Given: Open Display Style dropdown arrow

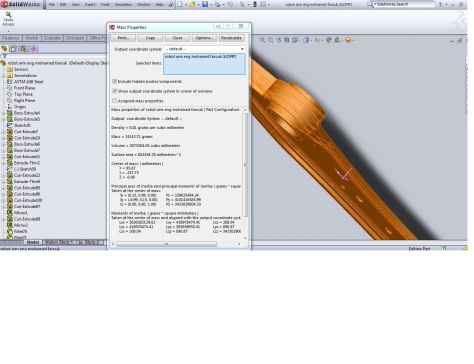Looking at the screenshot, I should tap(310, 40).
